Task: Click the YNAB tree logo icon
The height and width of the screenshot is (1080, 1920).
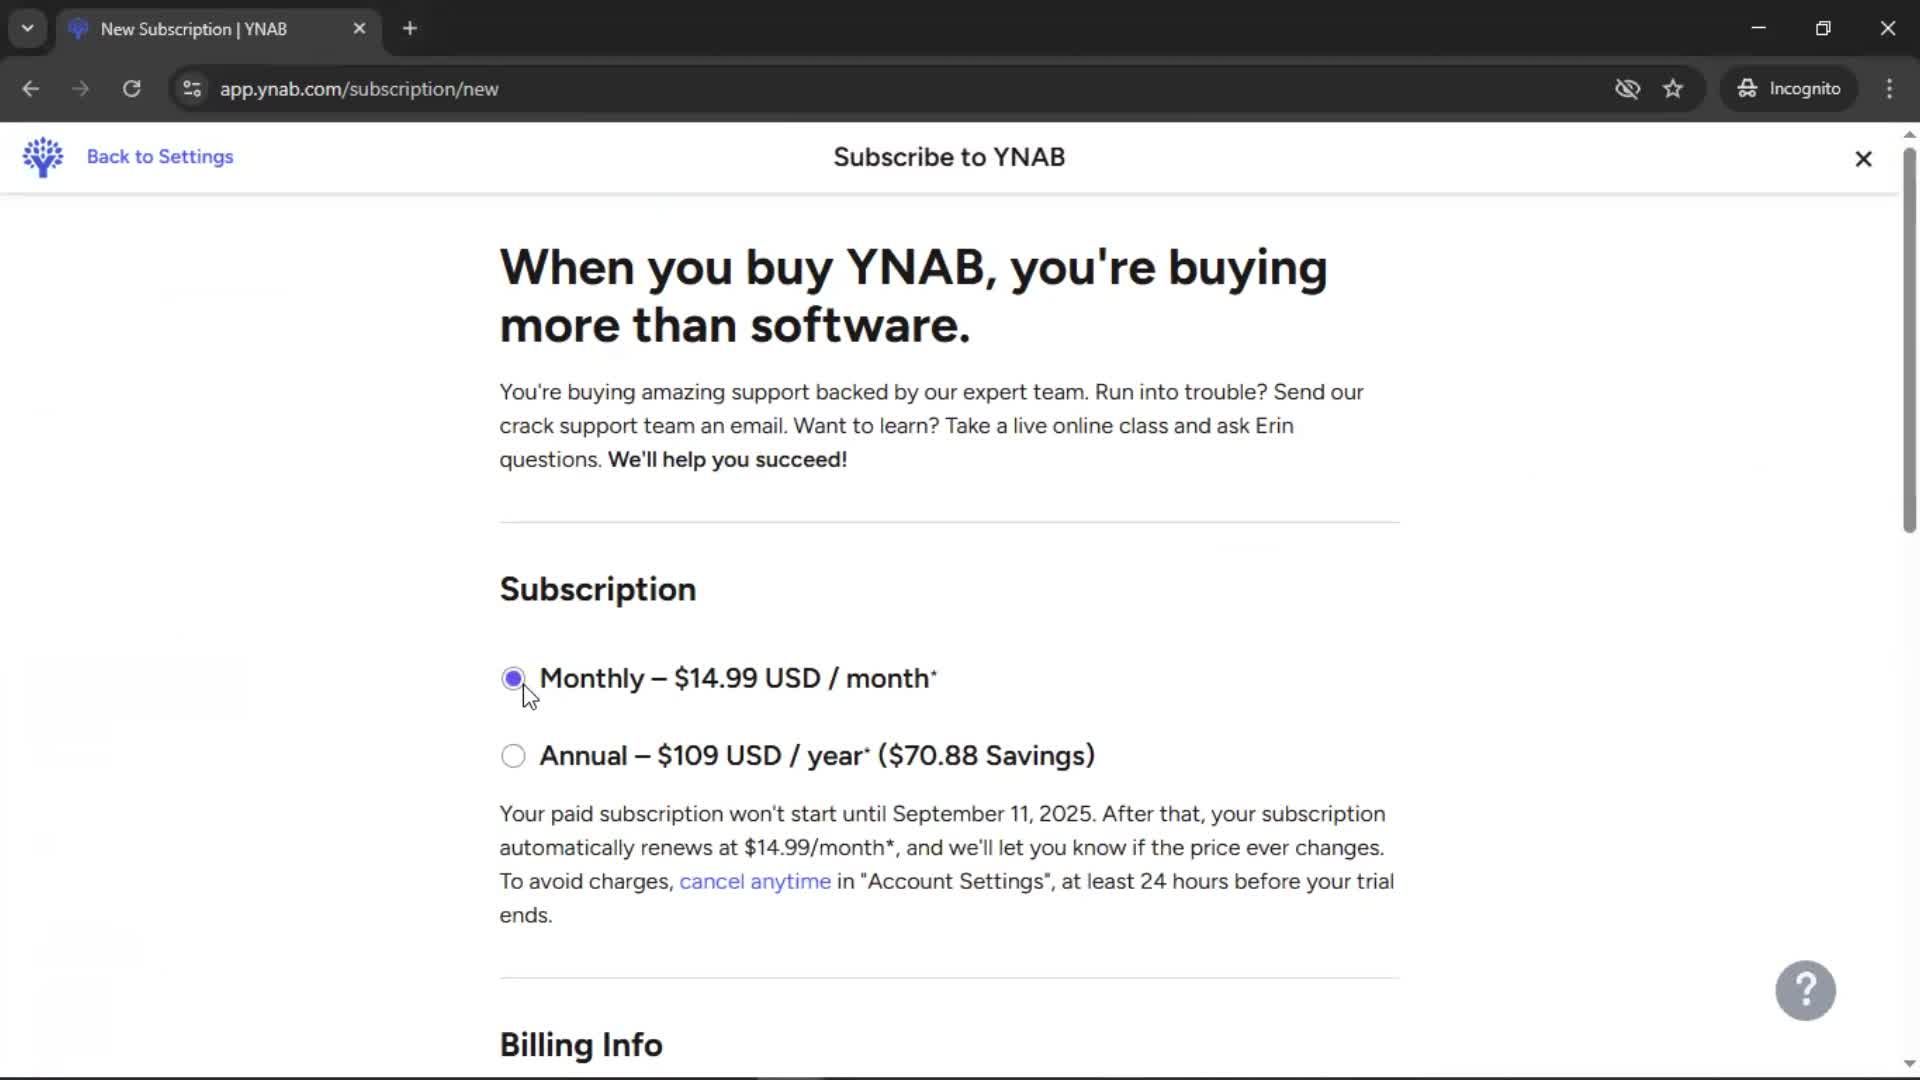Action: pos(43,157)
